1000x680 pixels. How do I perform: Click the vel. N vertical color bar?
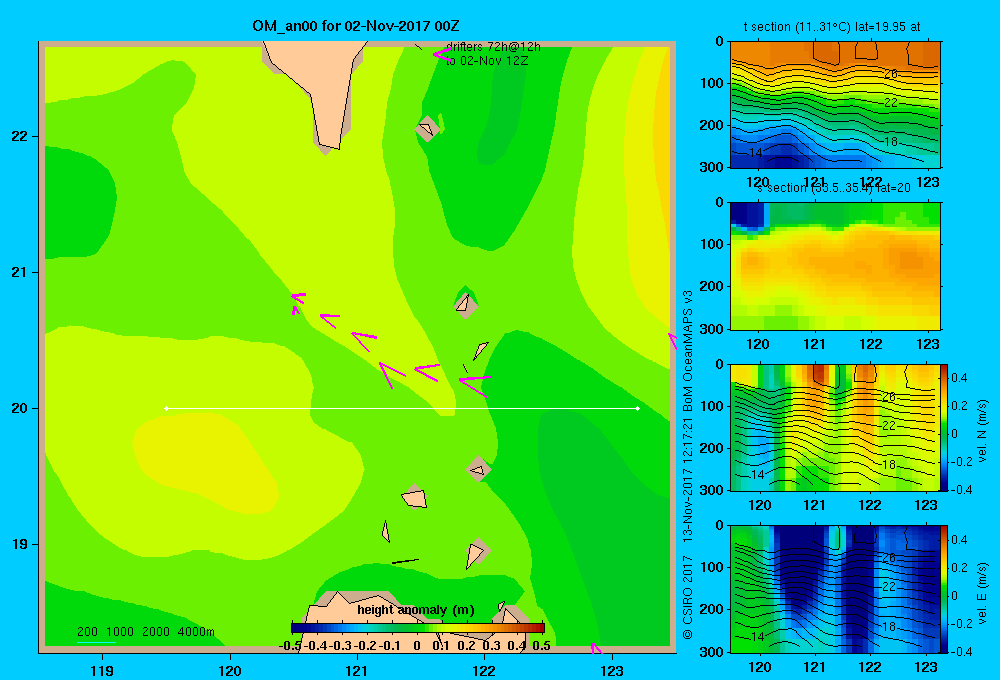pos(944,427)
